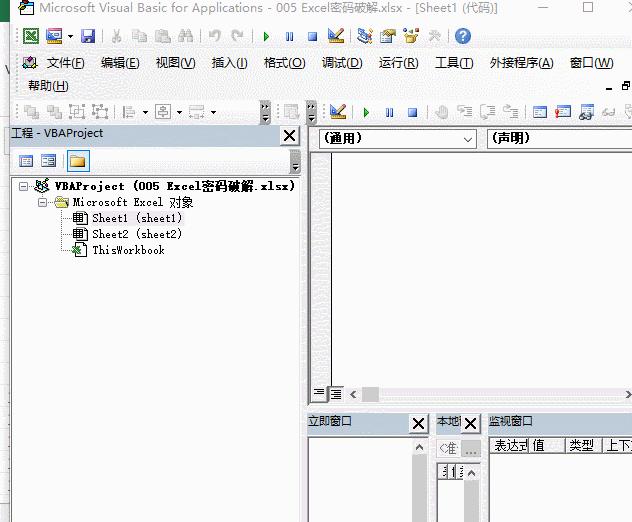The height and width of the screenshot is (522, 632).
Task: Open Visual Basic Help question mark icon
Action: point(463,36)
